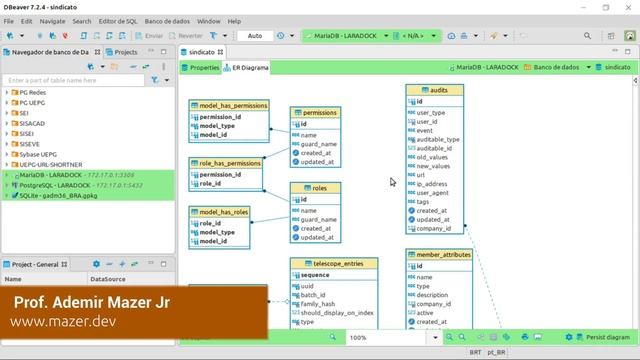Click the transaction mode toggle icon
The height and width of the screenshot is (360, 640).
213,36
